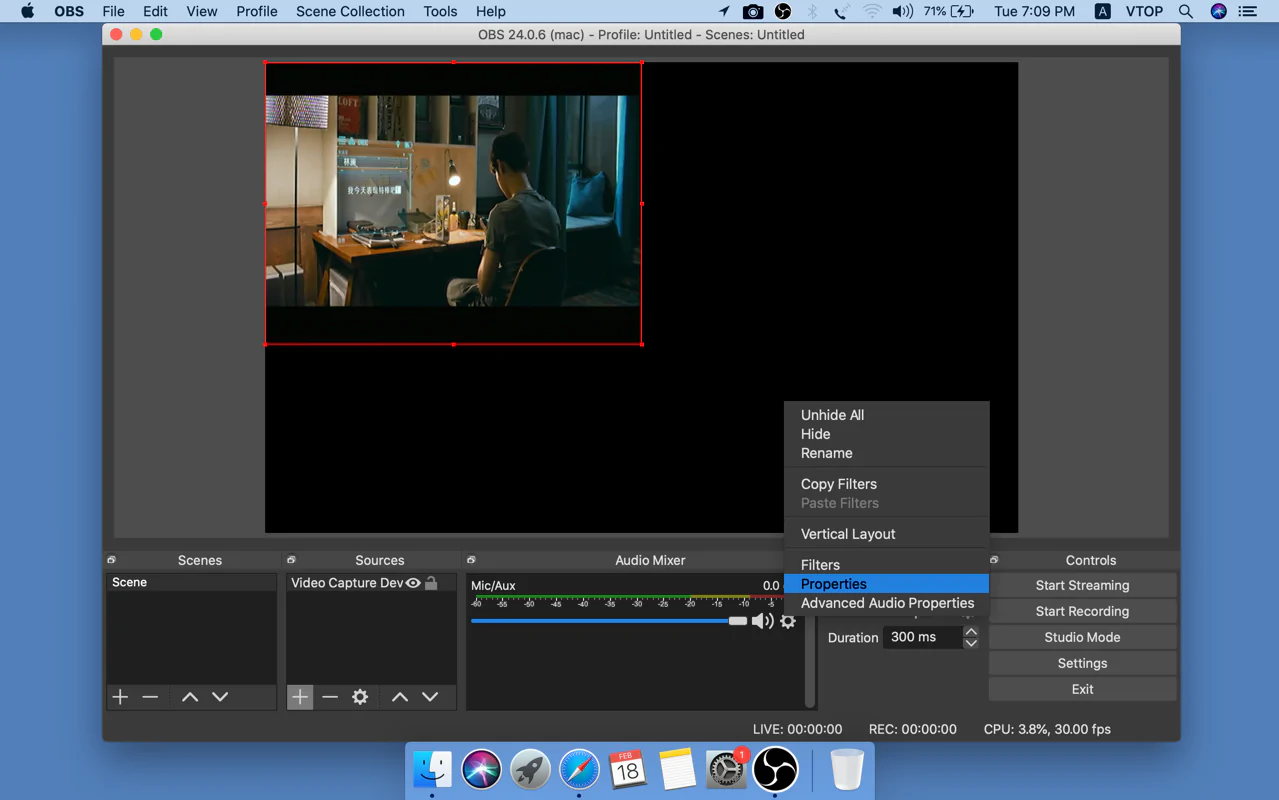Open Spotlight search in the menu bar
This screenshot has width=1279, height=800.
[x=1186, y=11]
